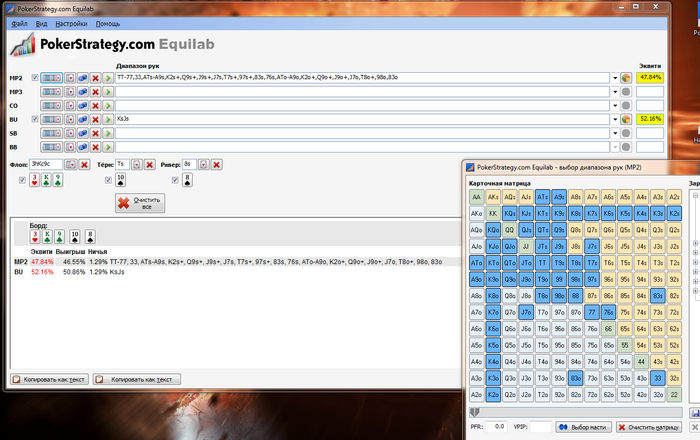Open the Вид menu
Screen dimensions: 700x440
(42, 24)
